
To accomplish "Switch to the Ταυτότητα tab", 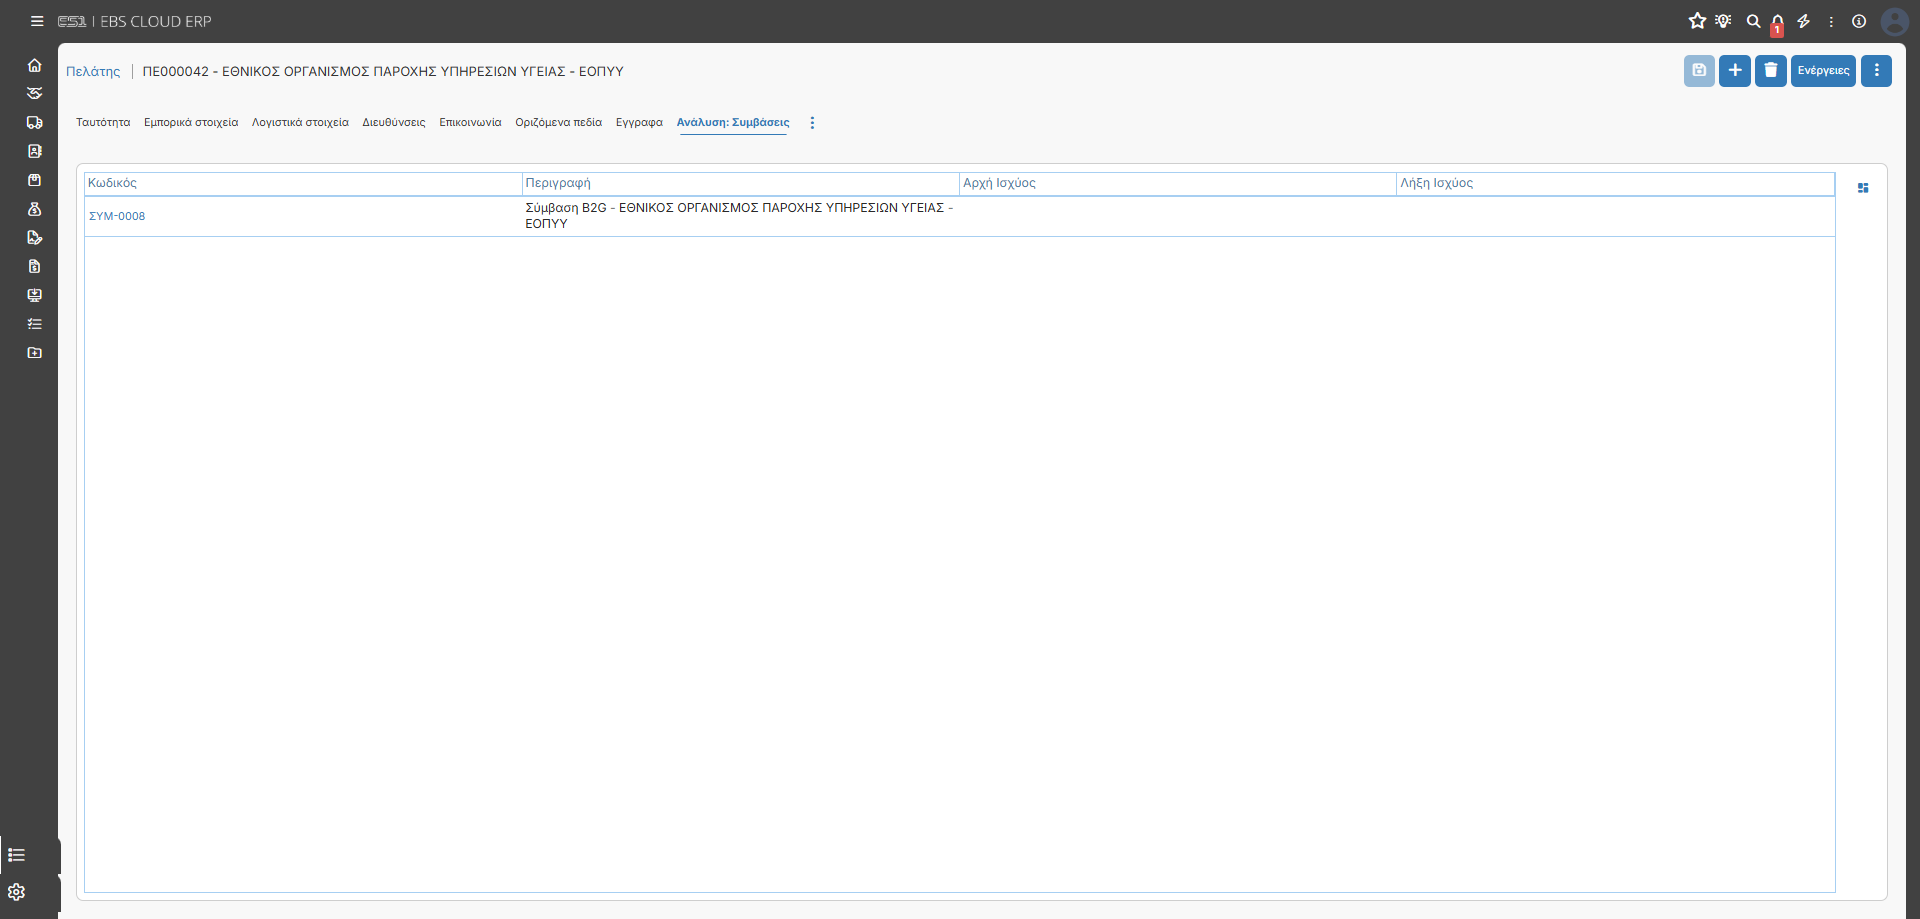I will (x=103, y=123).
